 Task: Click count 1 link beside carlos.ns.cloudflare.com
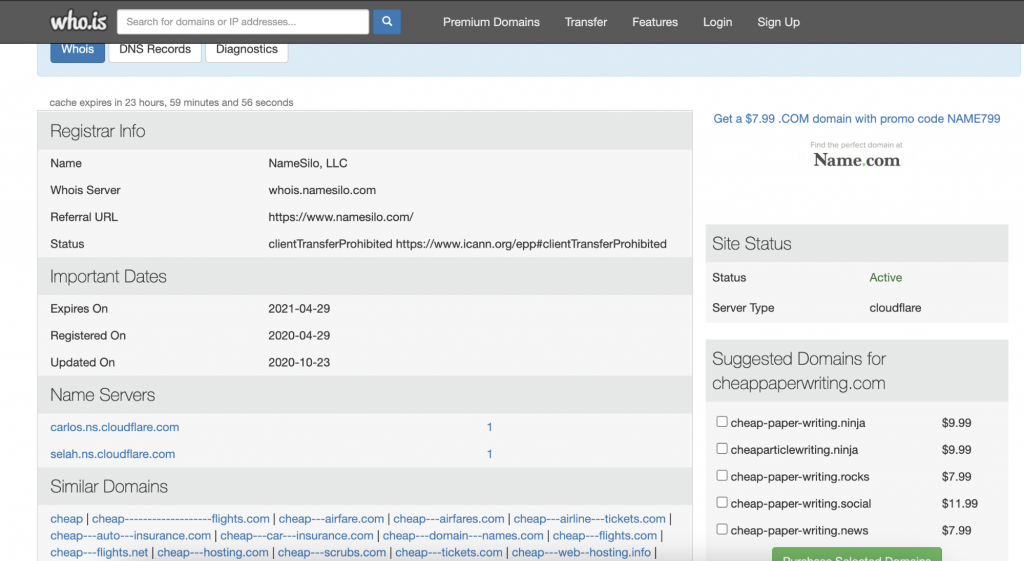click(489, 427)
